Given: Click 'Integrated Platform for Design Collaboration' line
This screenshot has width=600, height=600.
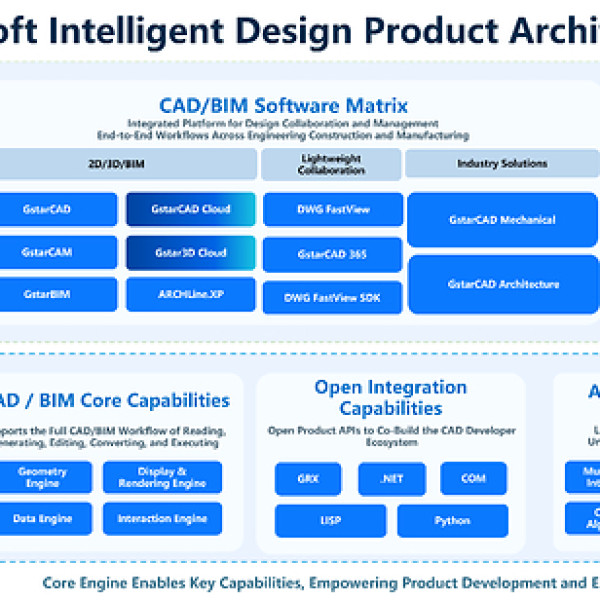Looking at the screenshot, I should (283, 124).
